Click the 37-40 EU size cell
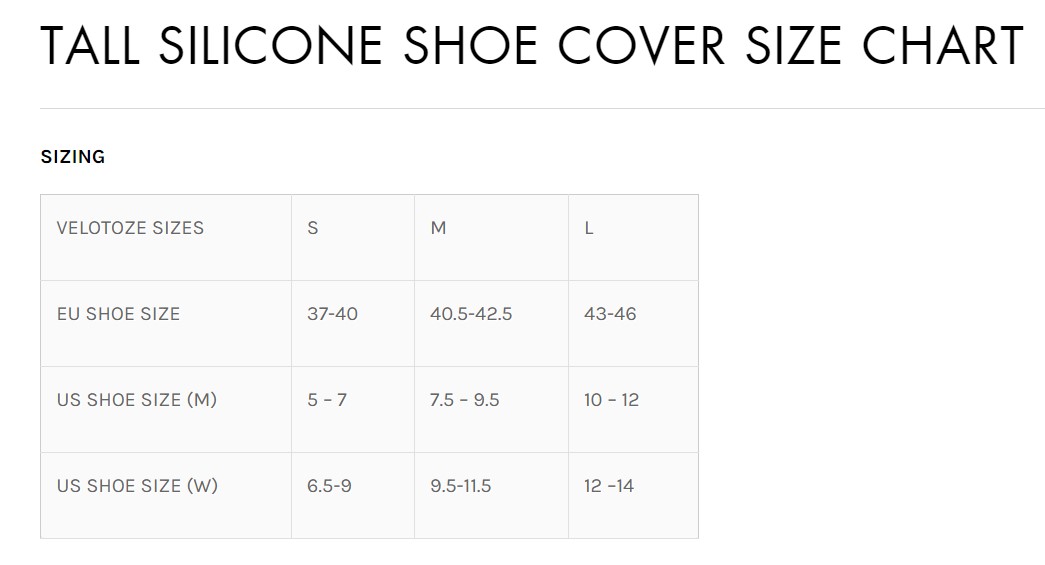The width and height of the screenshot is (1045, 565). click(x=332, y=314)
